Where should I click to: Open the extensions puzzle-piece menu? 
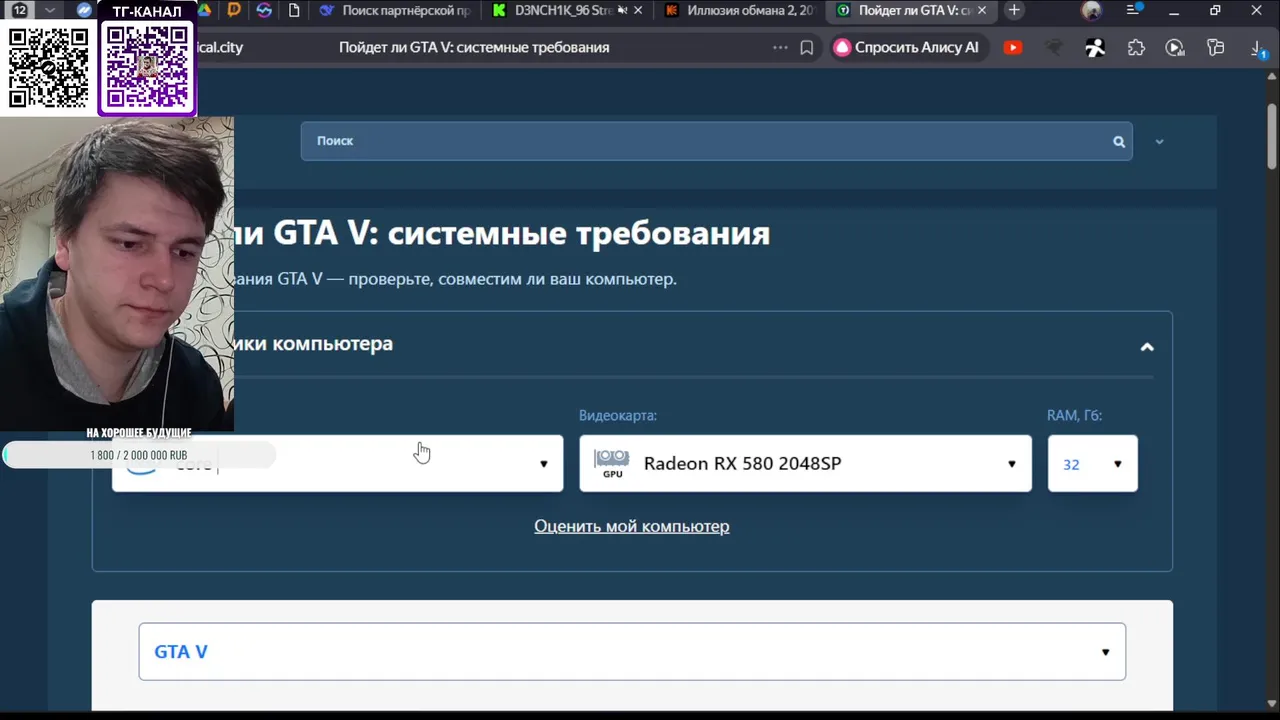pos(1136,47)
